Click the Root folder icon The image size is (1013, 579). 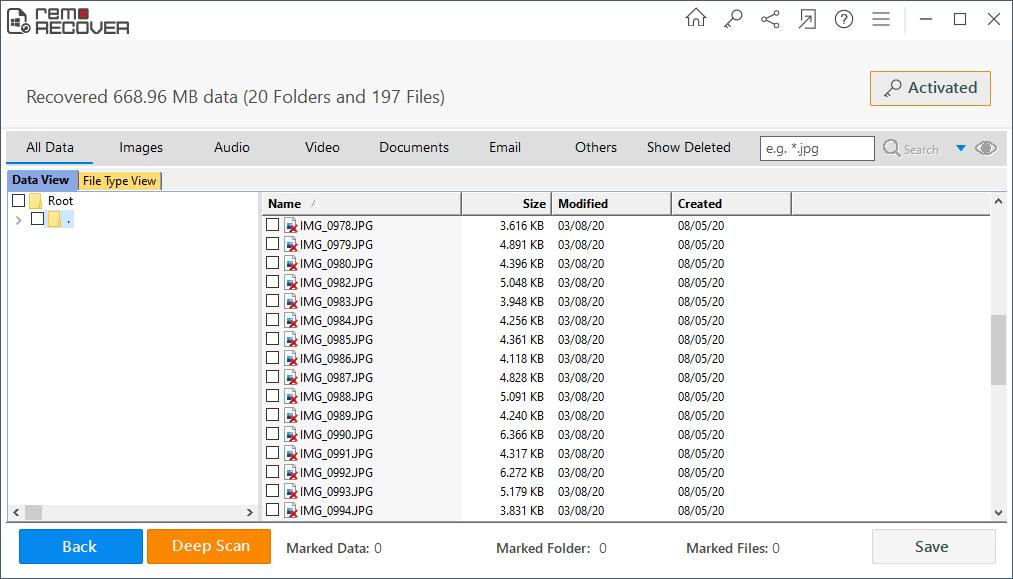(36, 201)
